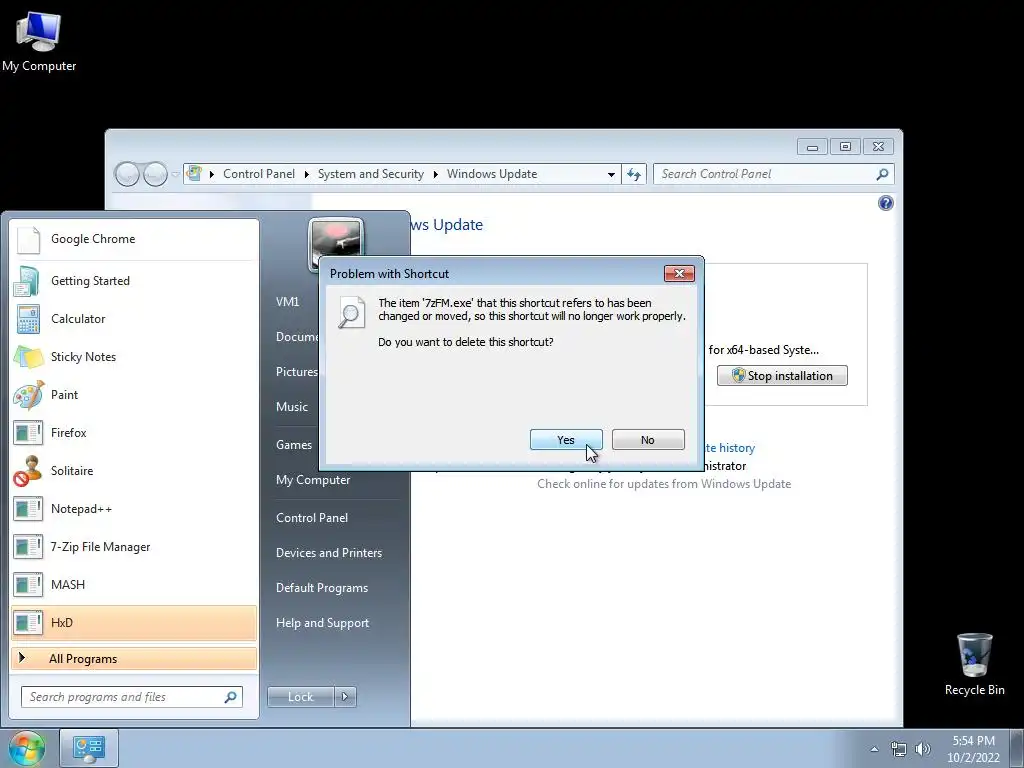Open network status tray icon
Screen dimensions: 1024x768
click(899, 749)
